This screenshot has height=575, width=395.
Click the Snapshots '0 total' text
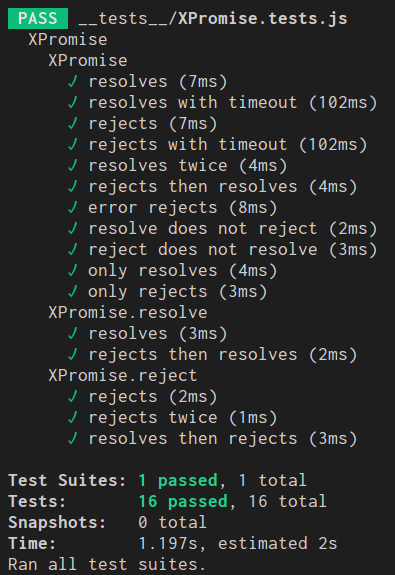coord(172,523)
